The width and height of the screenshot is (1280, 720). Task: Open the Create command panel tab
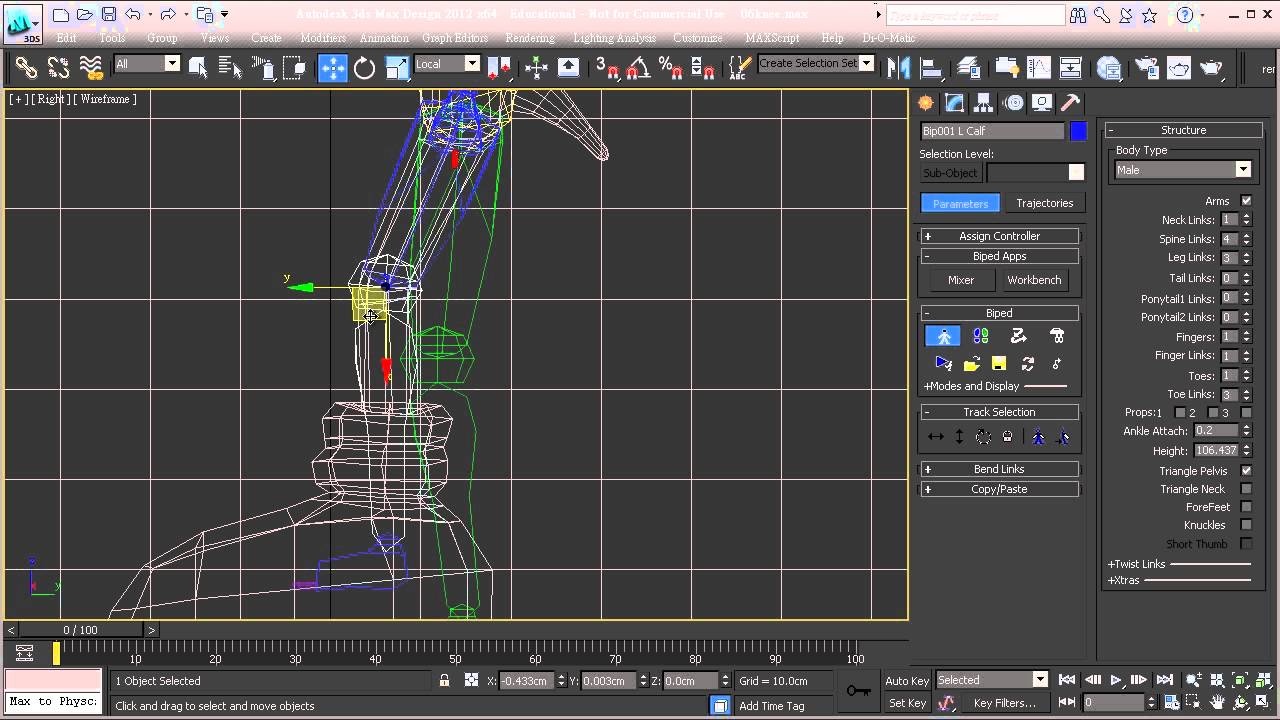click(926, 103)
